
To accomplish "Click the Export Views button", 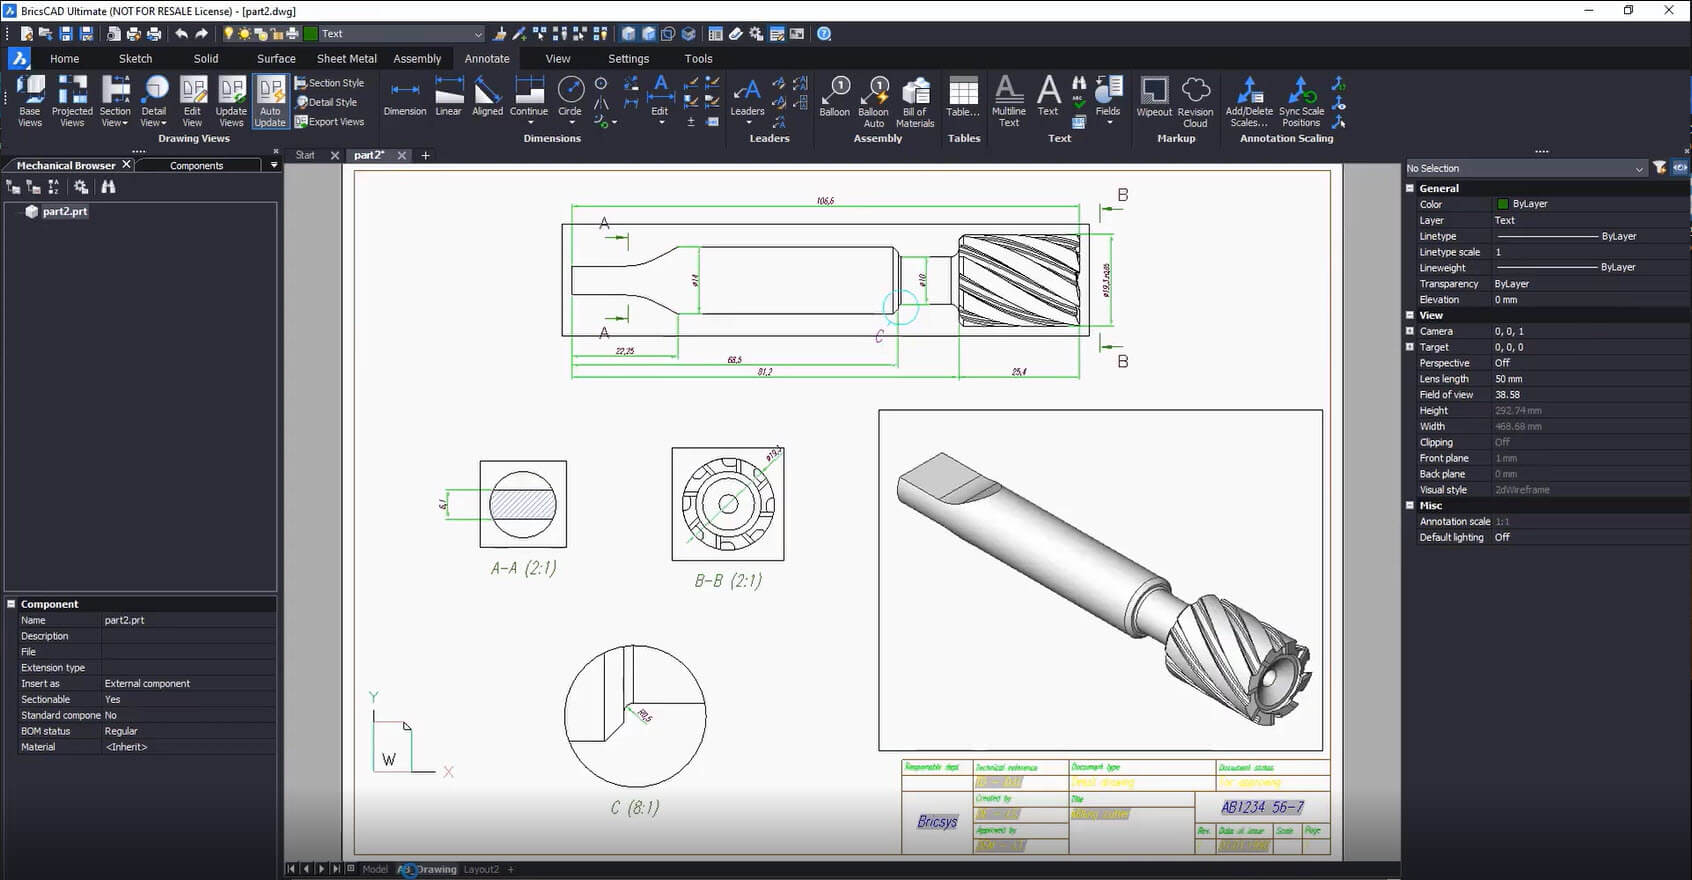I will 330,122.
